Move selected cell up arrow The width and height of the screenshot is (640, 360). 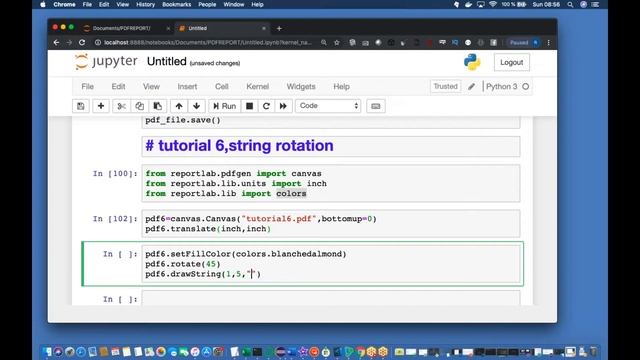179,106
